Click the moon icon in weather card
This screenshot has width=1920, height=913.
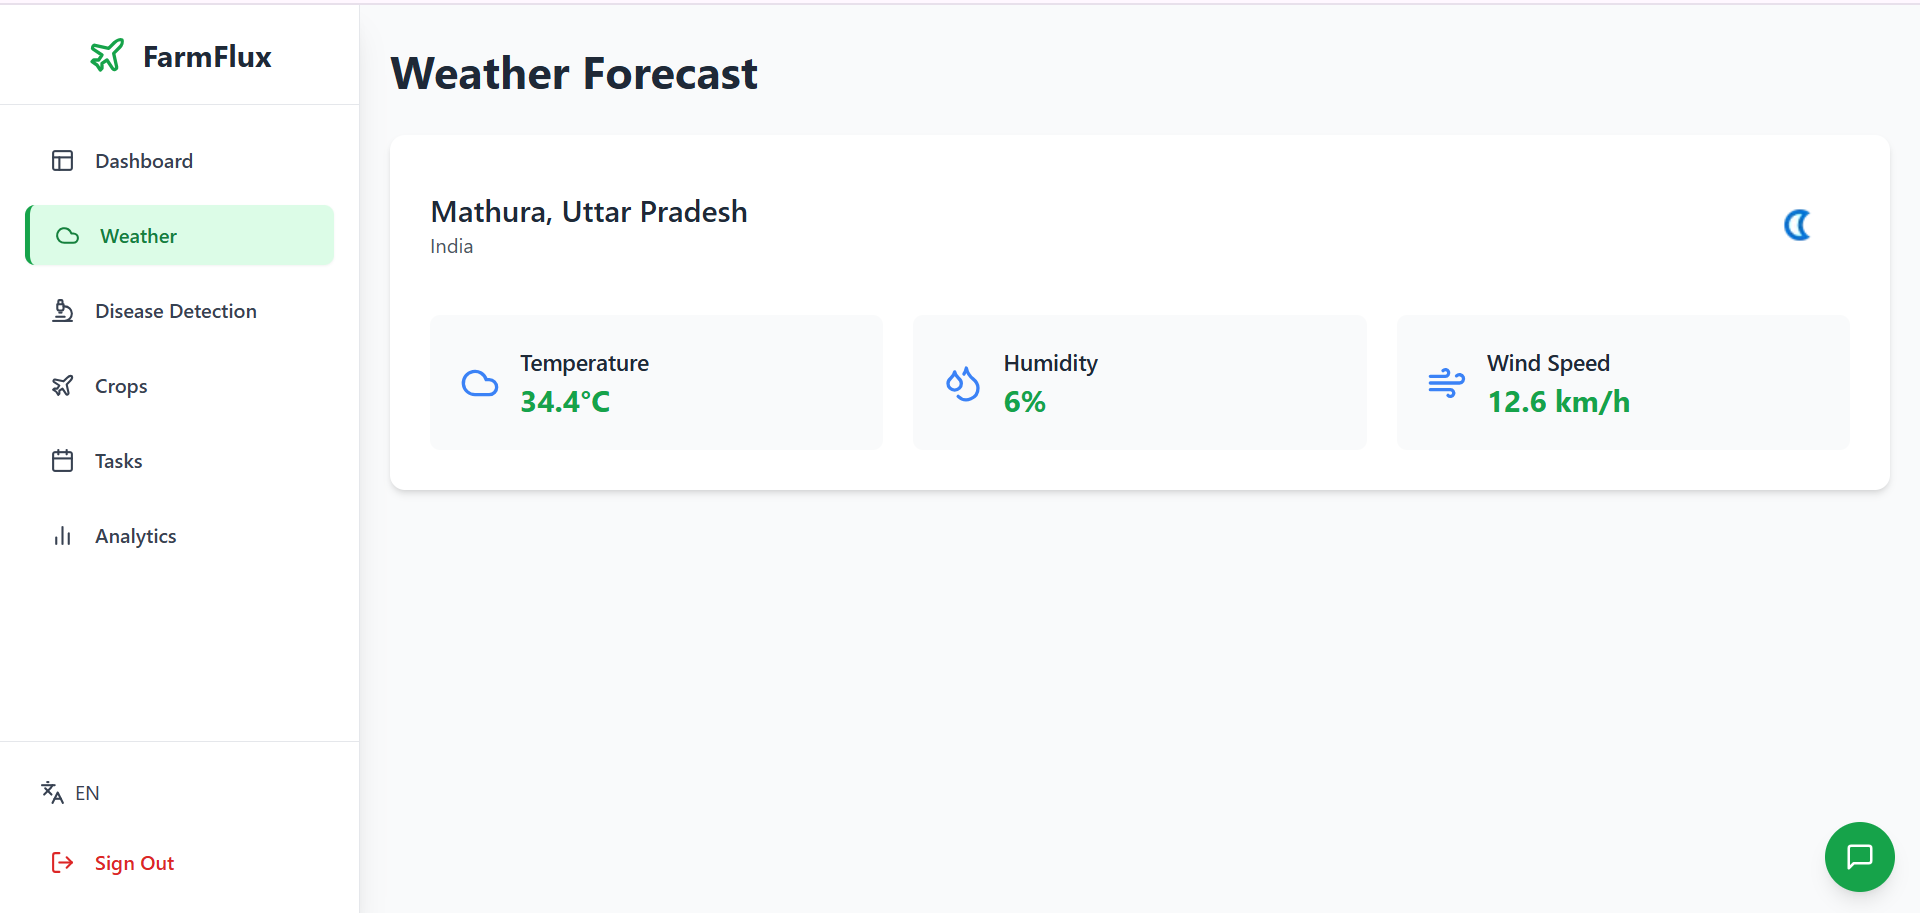tap(1797, 225)
